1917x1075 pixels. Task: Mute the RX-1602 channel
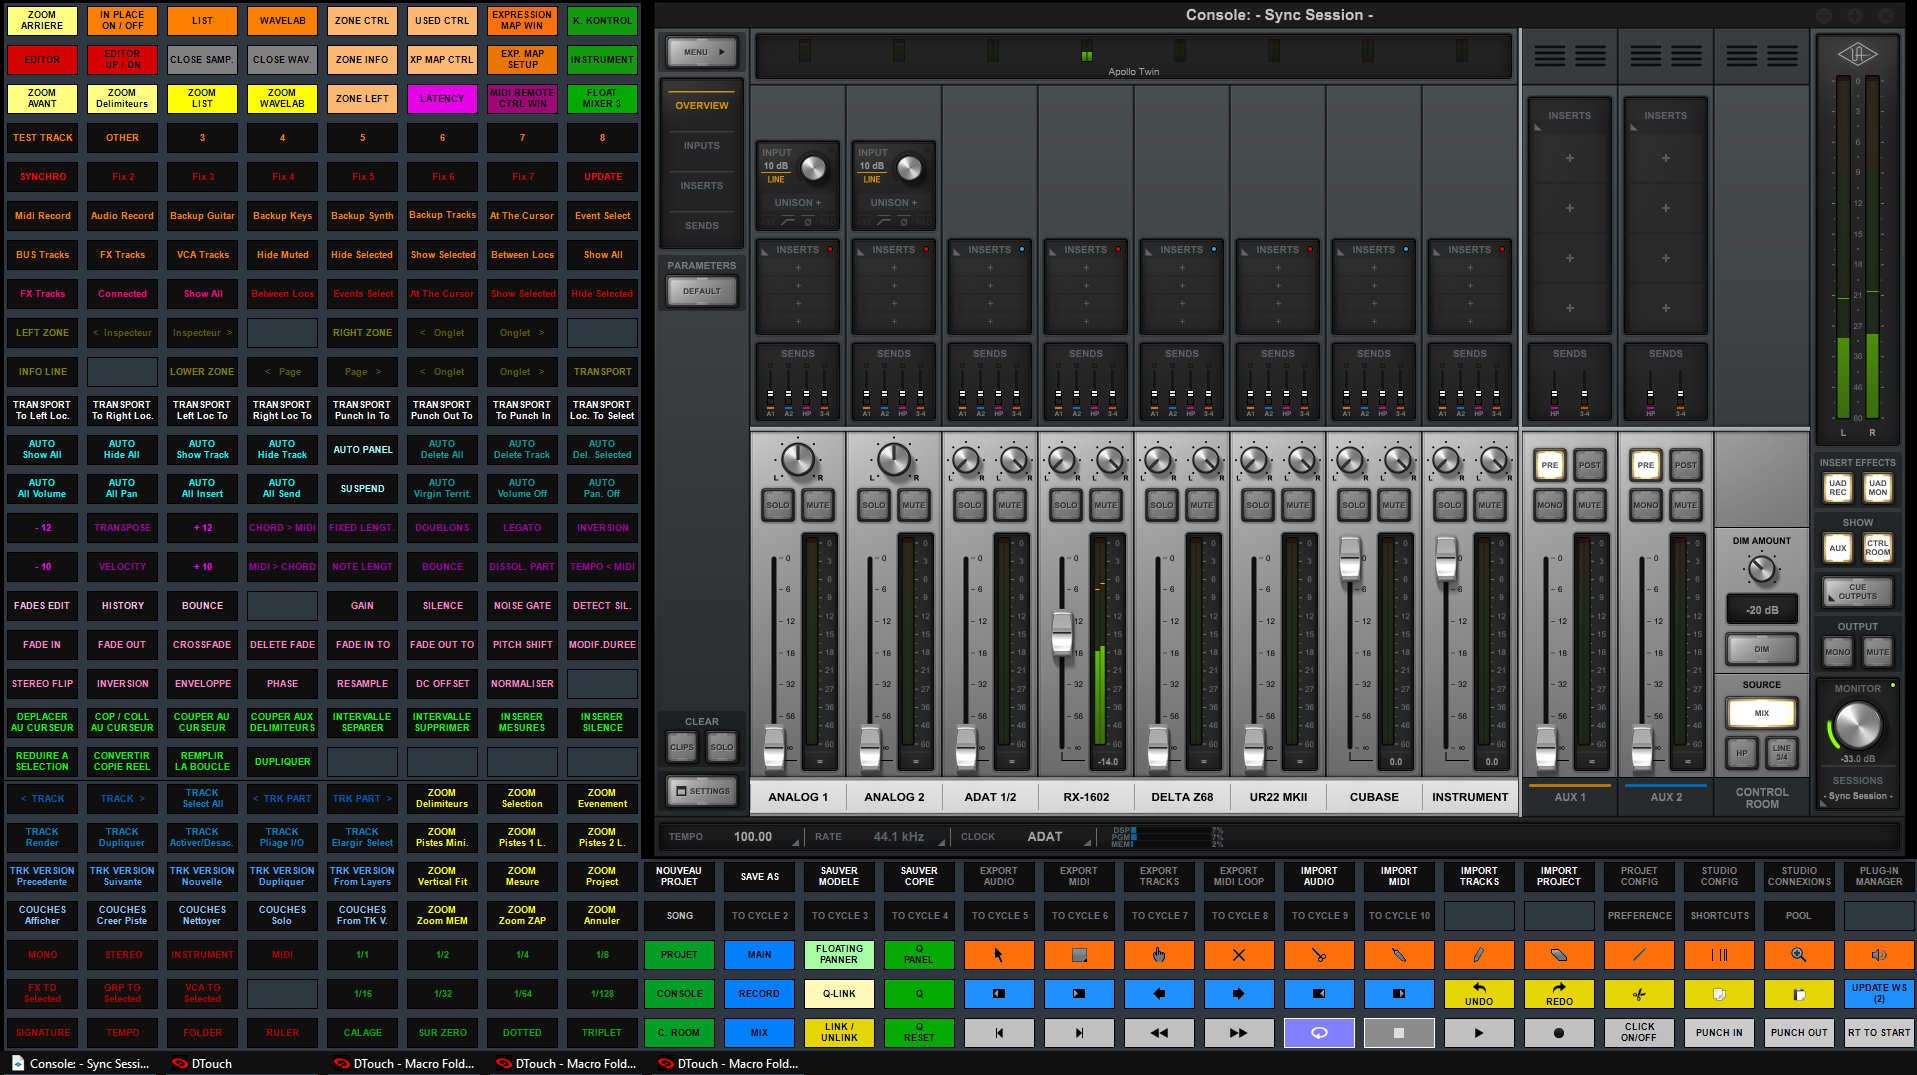point(1106,505)
